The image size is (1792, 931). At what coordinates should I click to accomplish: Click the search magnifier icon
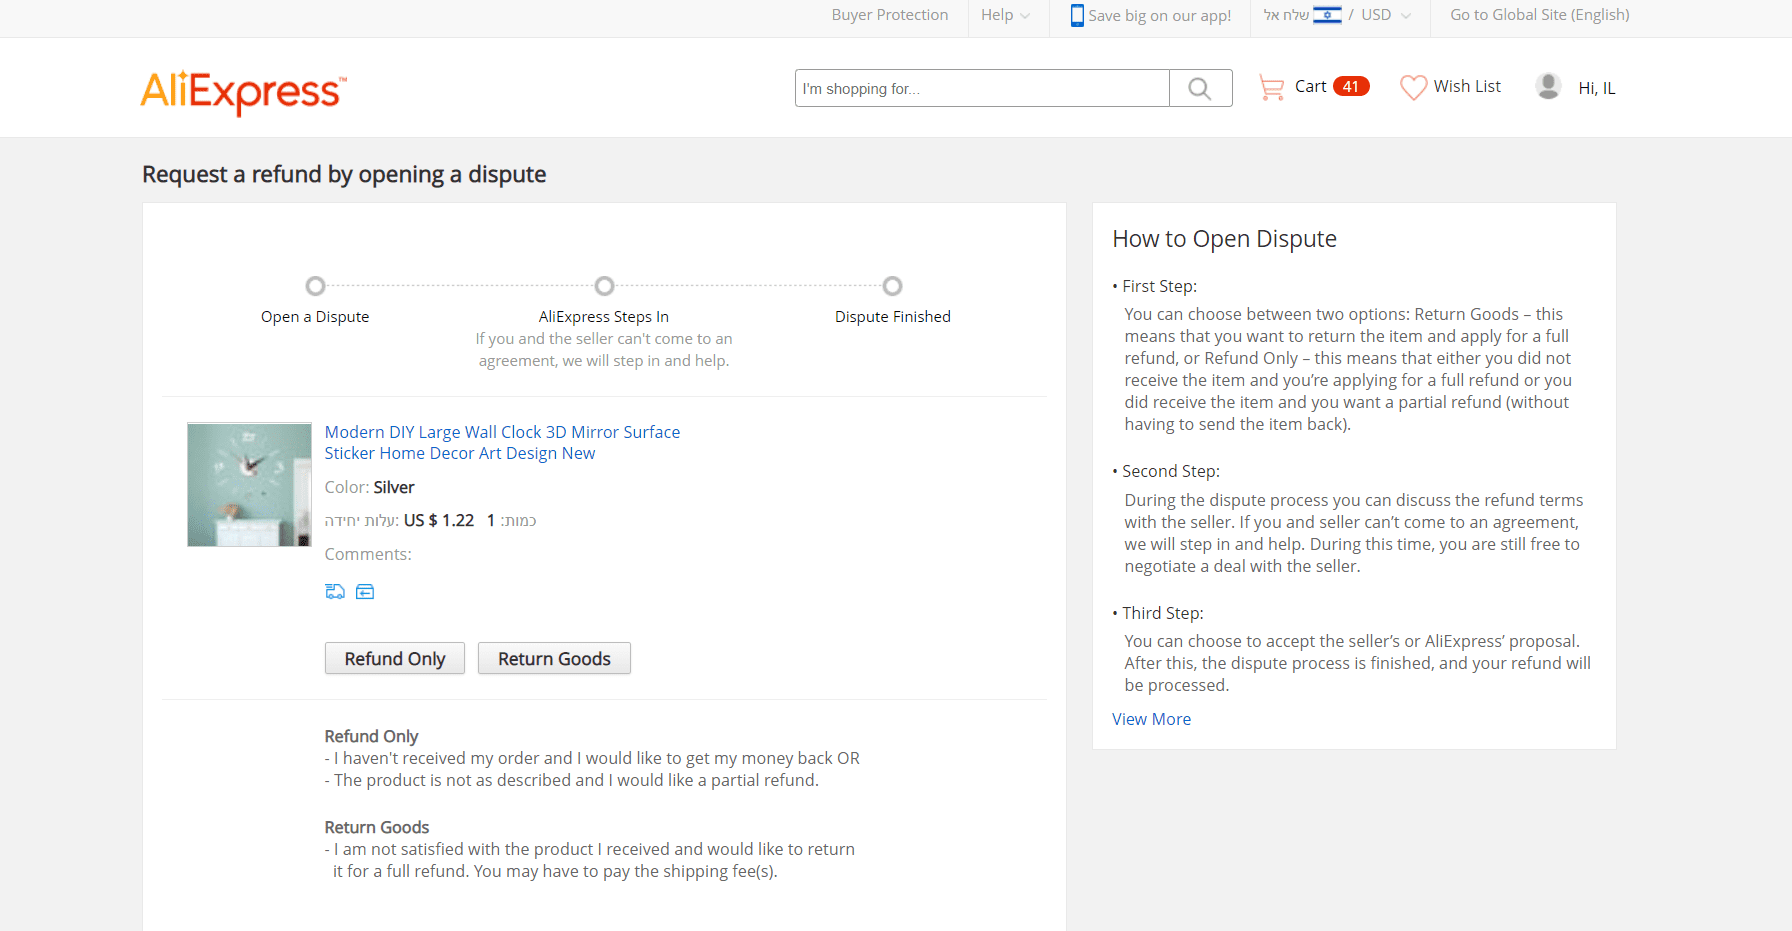point(1200,88)
